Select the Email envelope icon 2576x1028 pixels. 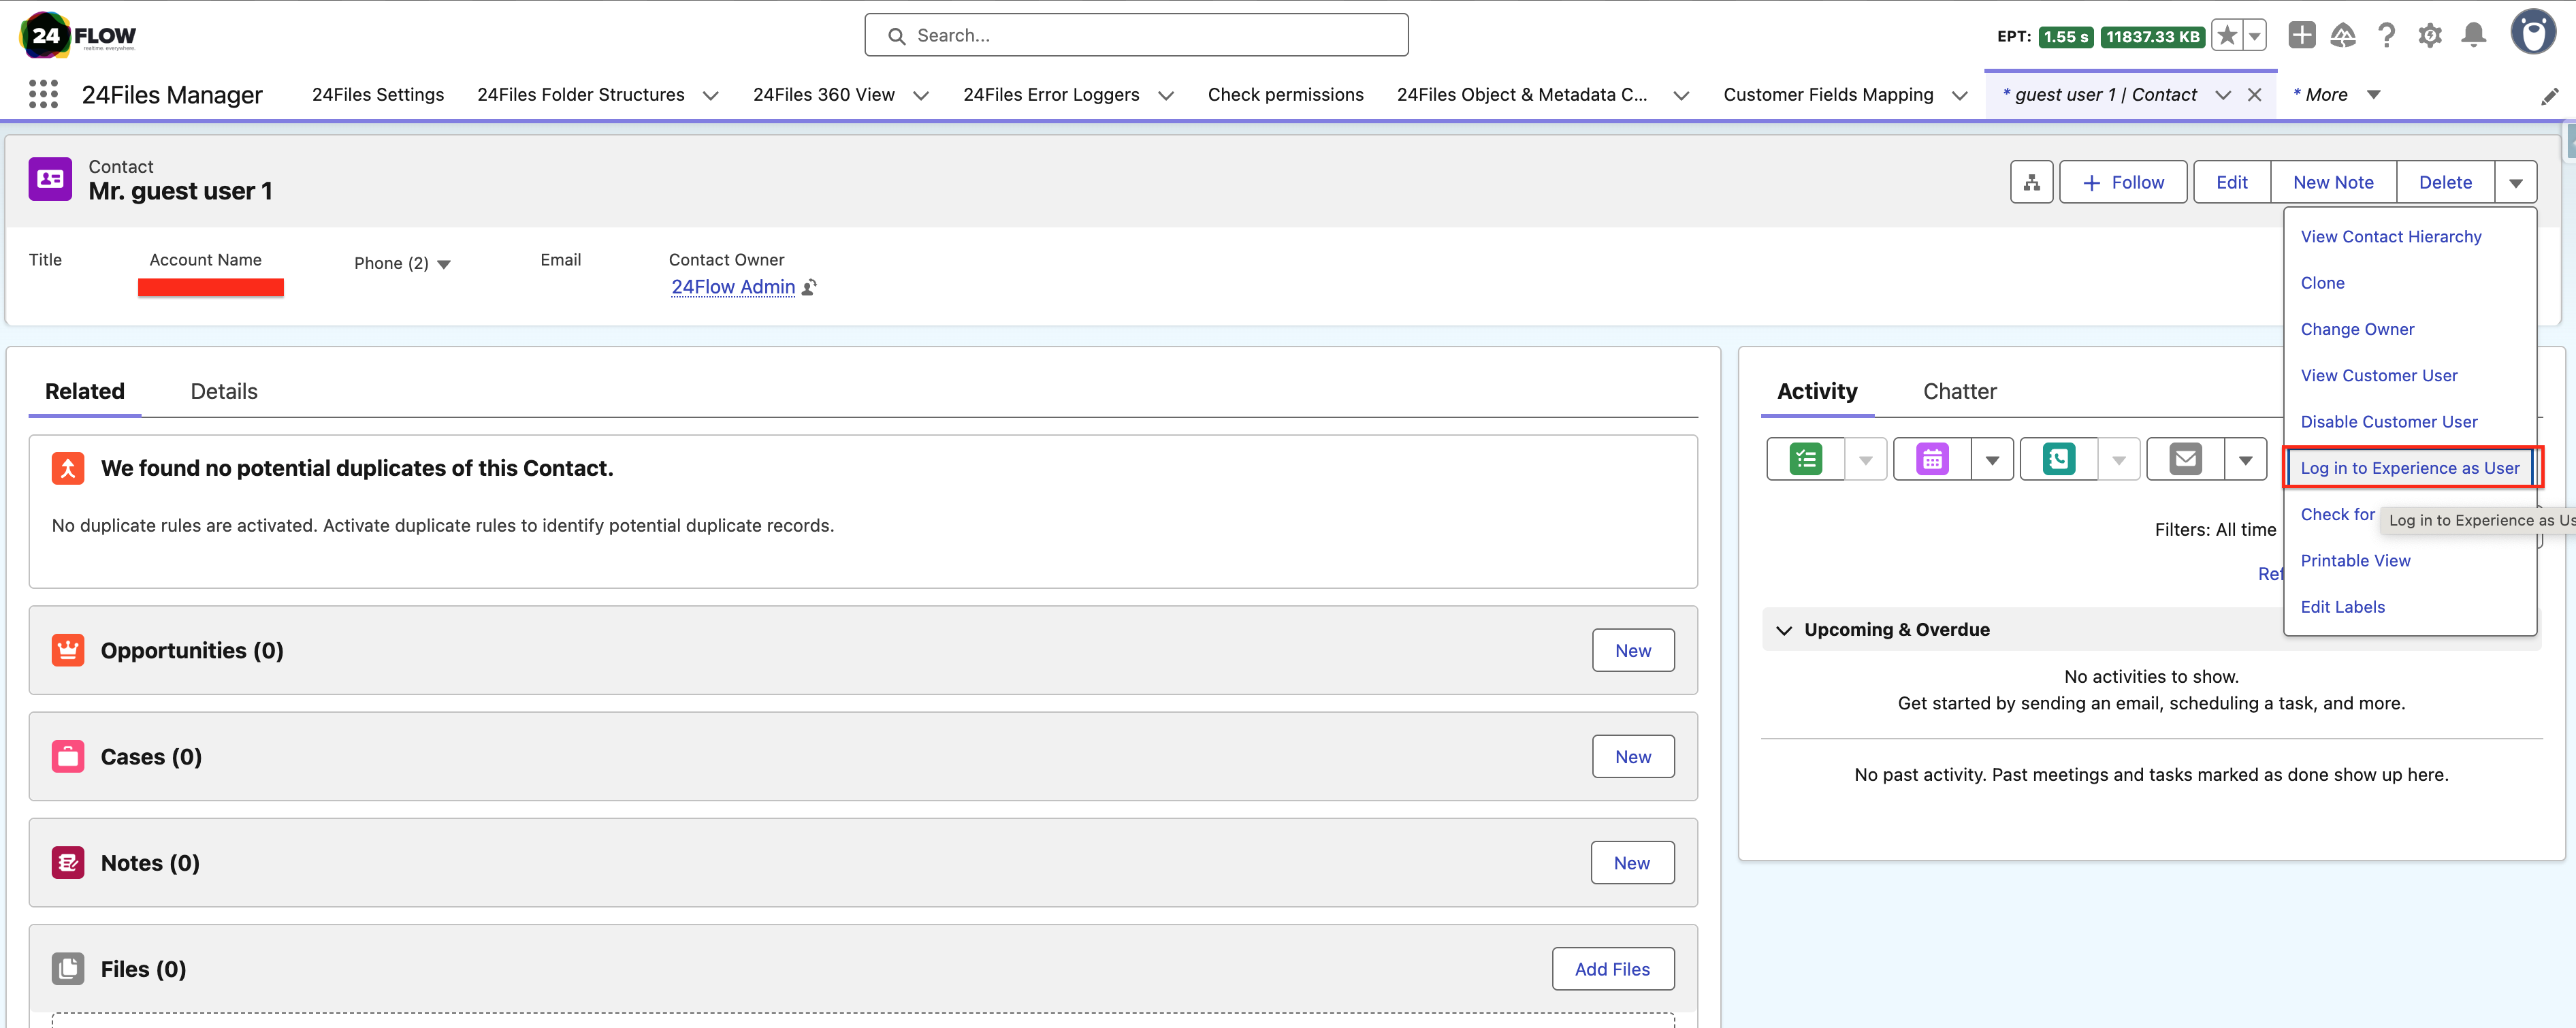pyautogui.click(x=2185, y=458)
